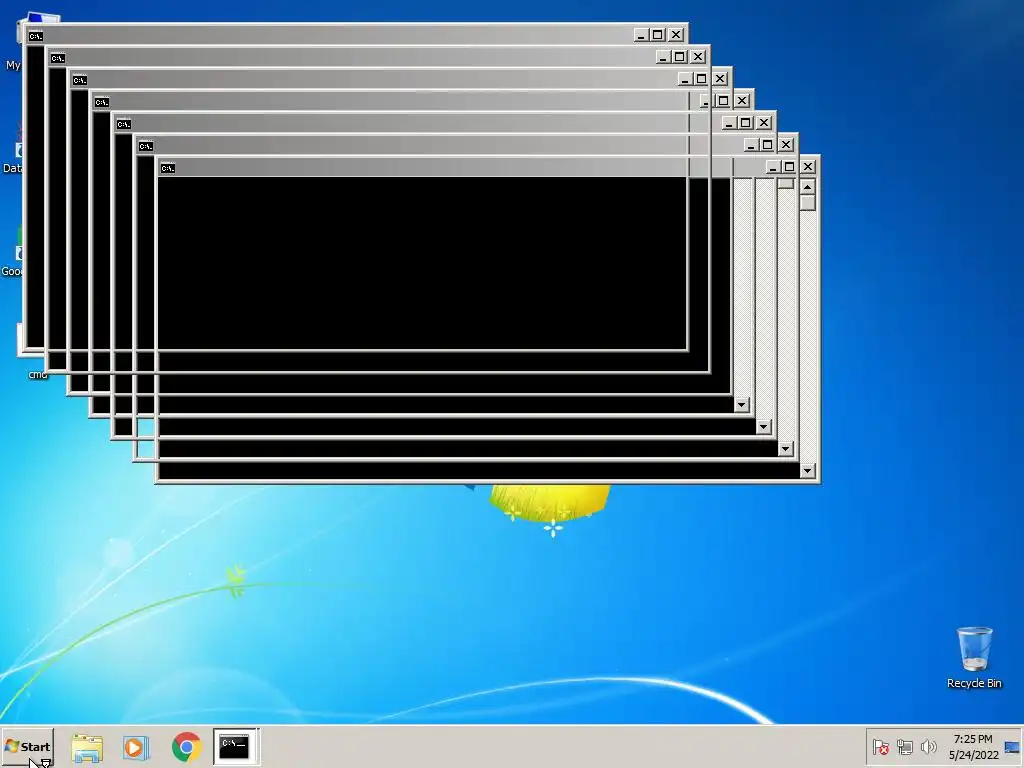Click inside the frontmost cmd window's black console area
Viewport: 1024px width, 768px height.
(x=479, y=327)
